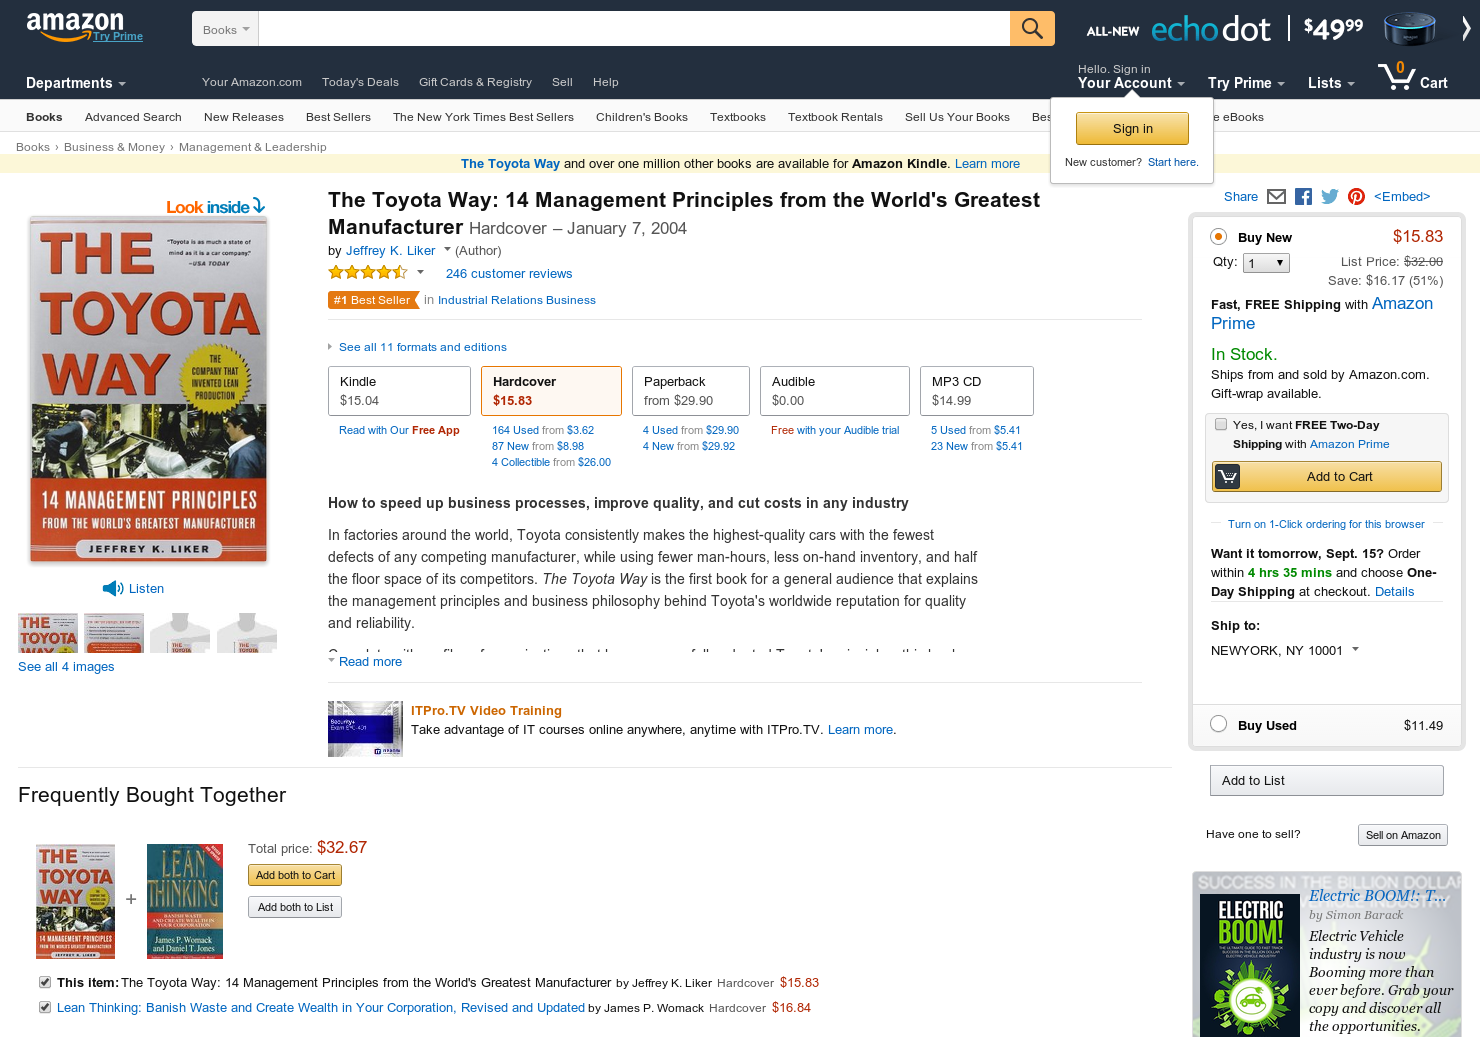Click the Amazon logo

pos(75,26)
